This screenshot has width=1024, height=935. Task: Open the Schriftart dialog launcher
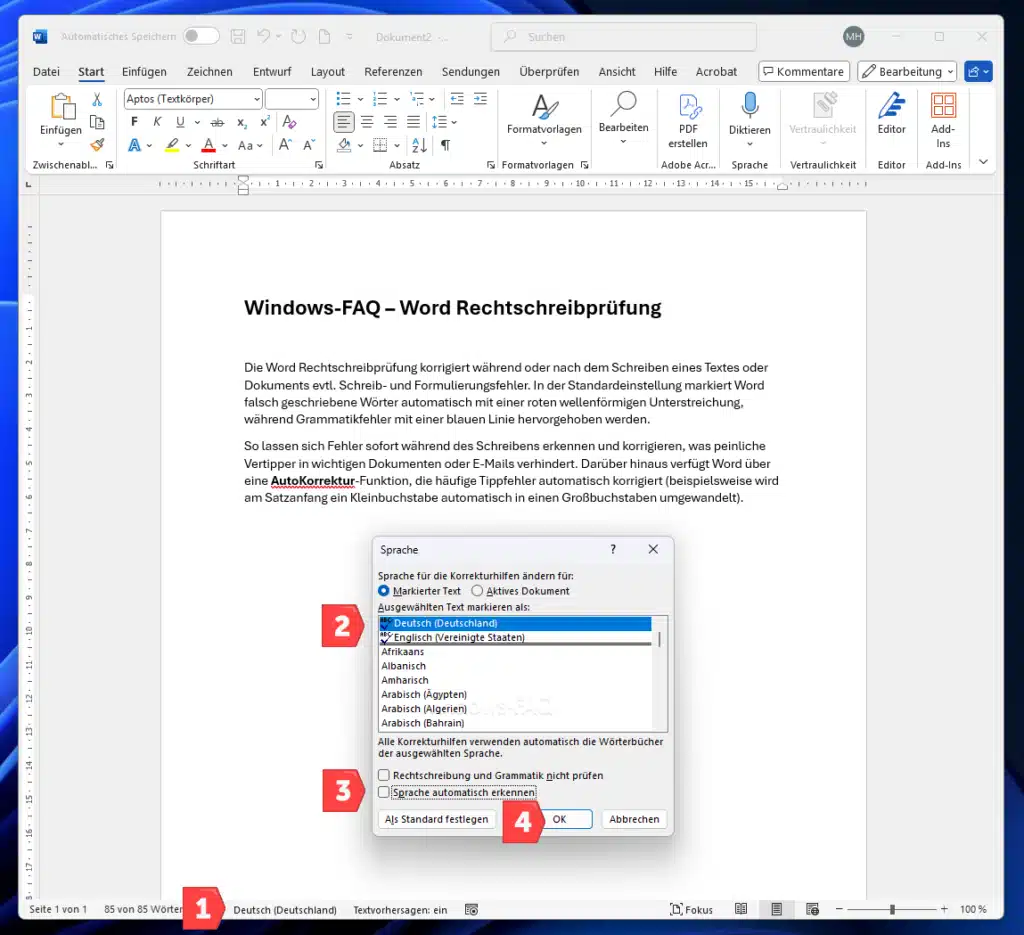[x=319, y=165]
